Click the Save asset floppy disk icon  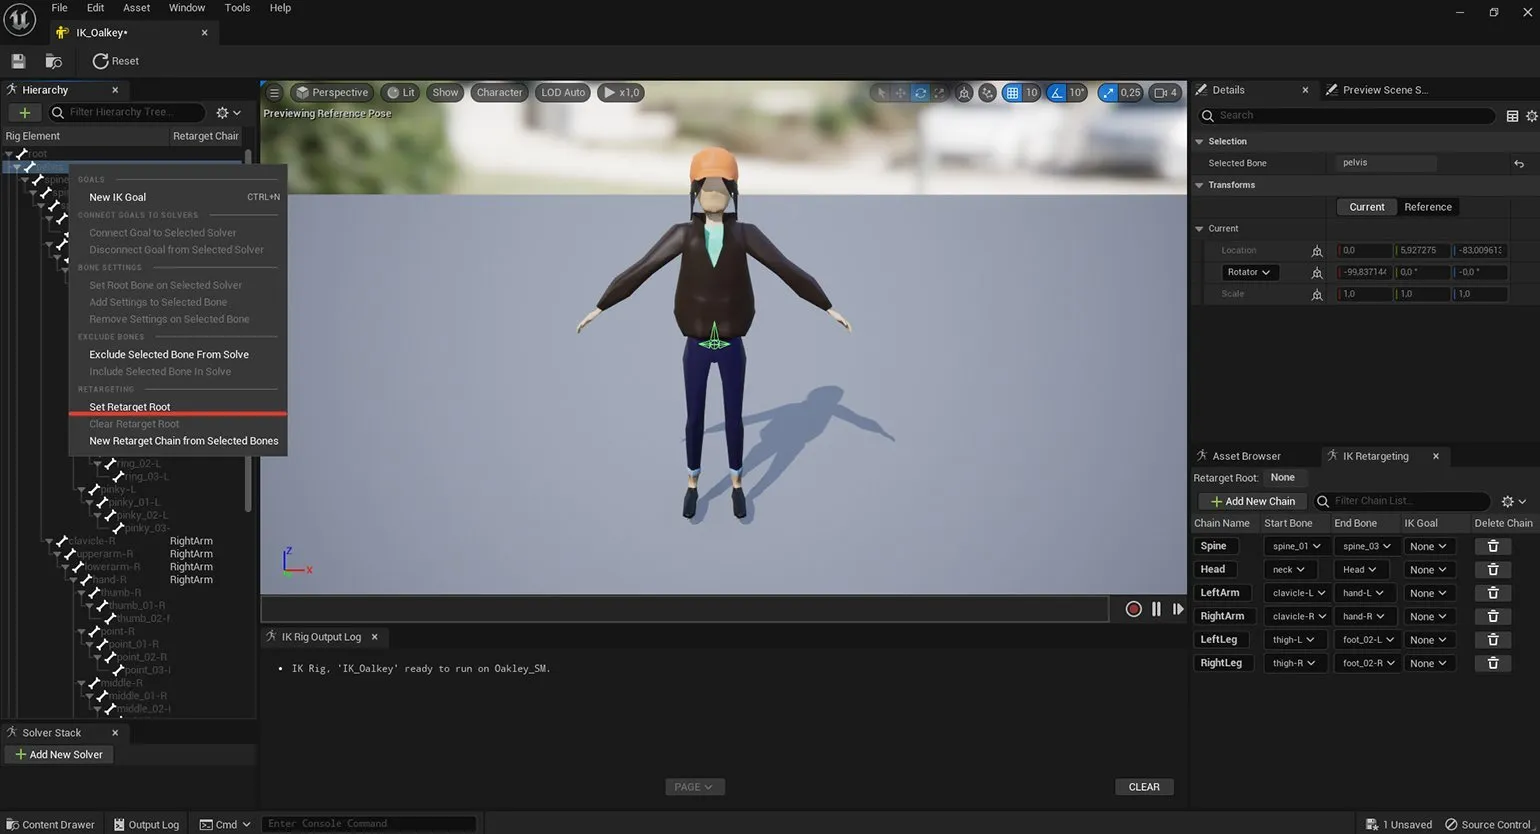(18, 61)
